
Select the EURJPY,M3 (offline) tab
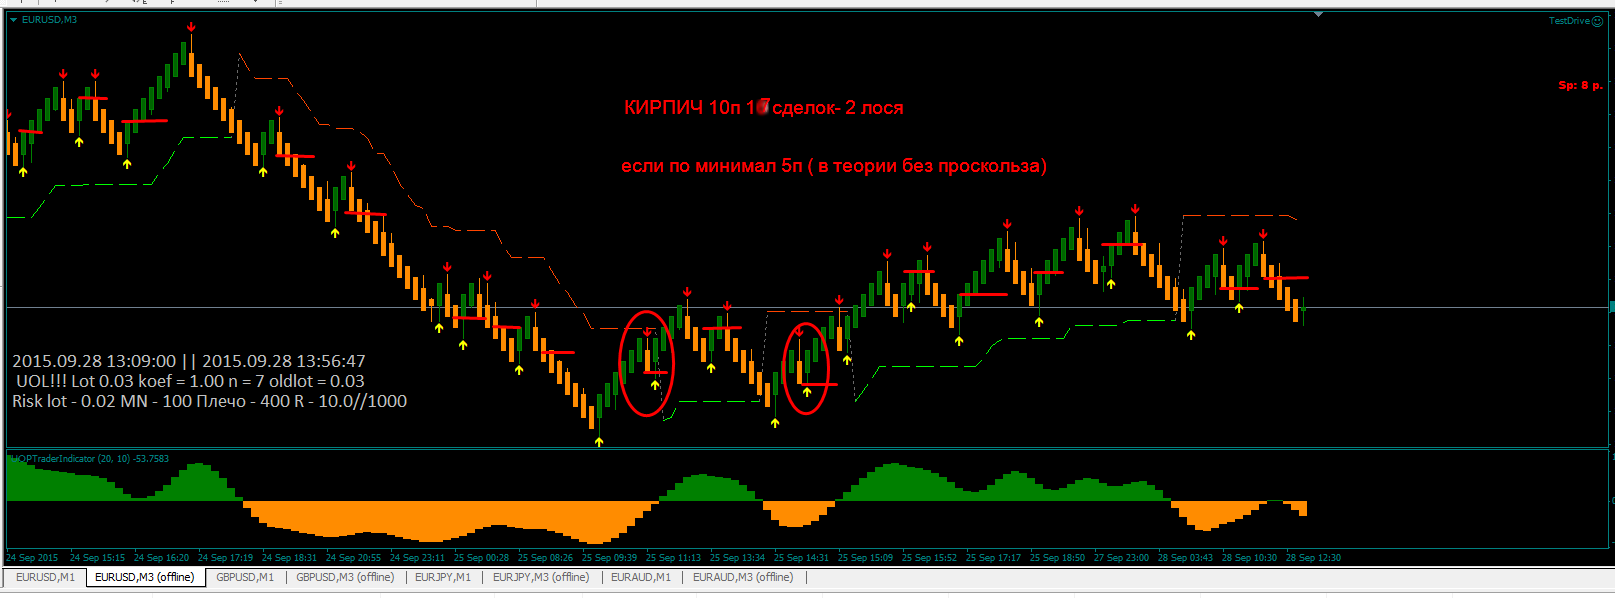[x=542, y=577]
